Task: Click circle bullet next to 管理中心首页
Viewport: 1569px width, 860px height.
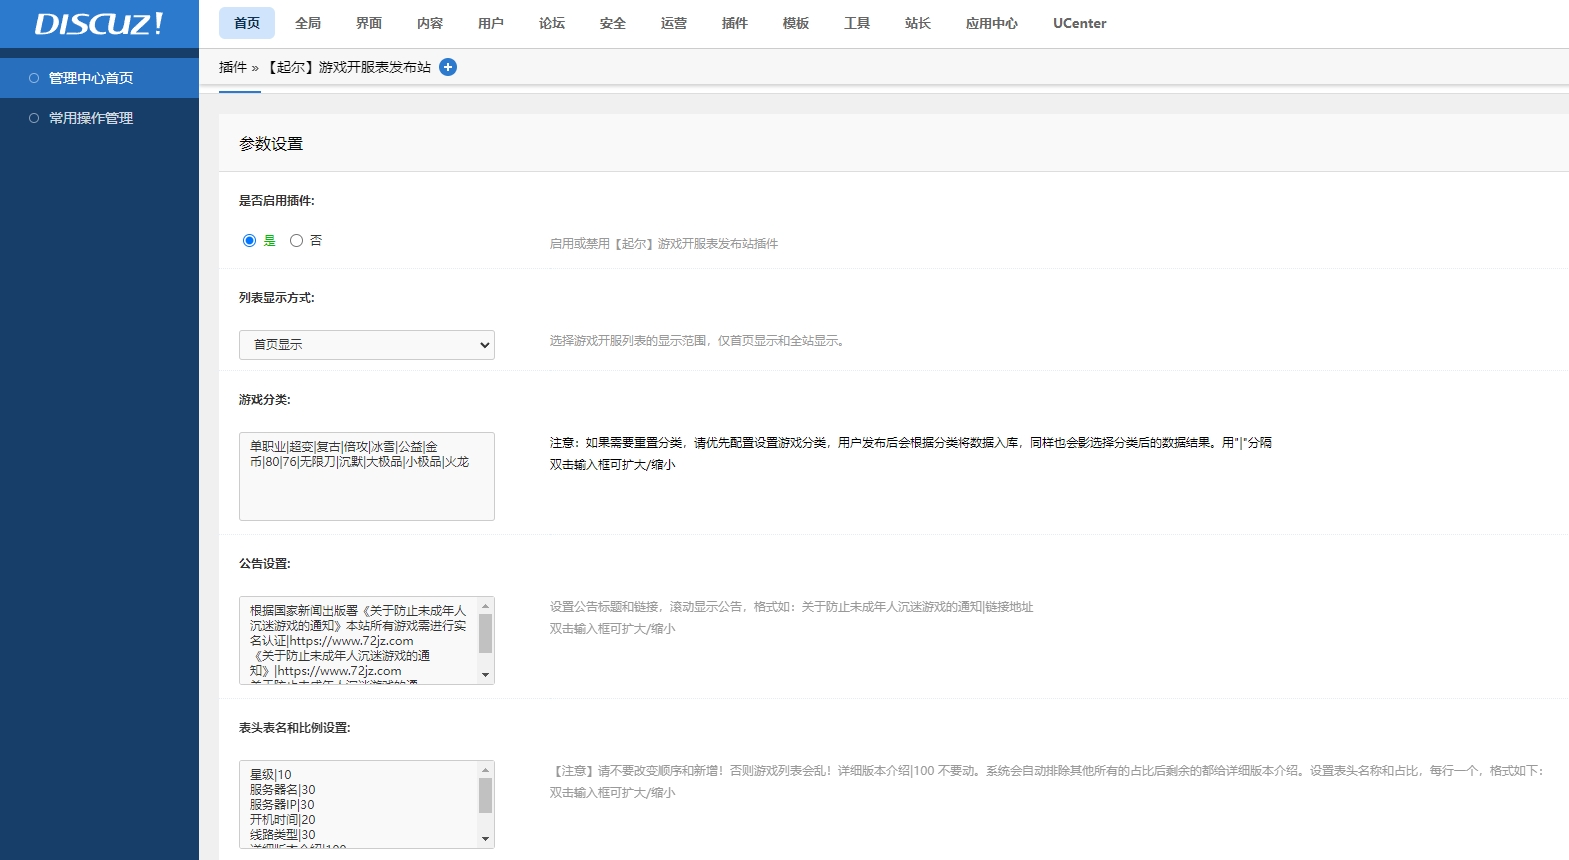Action: point(34,78)
